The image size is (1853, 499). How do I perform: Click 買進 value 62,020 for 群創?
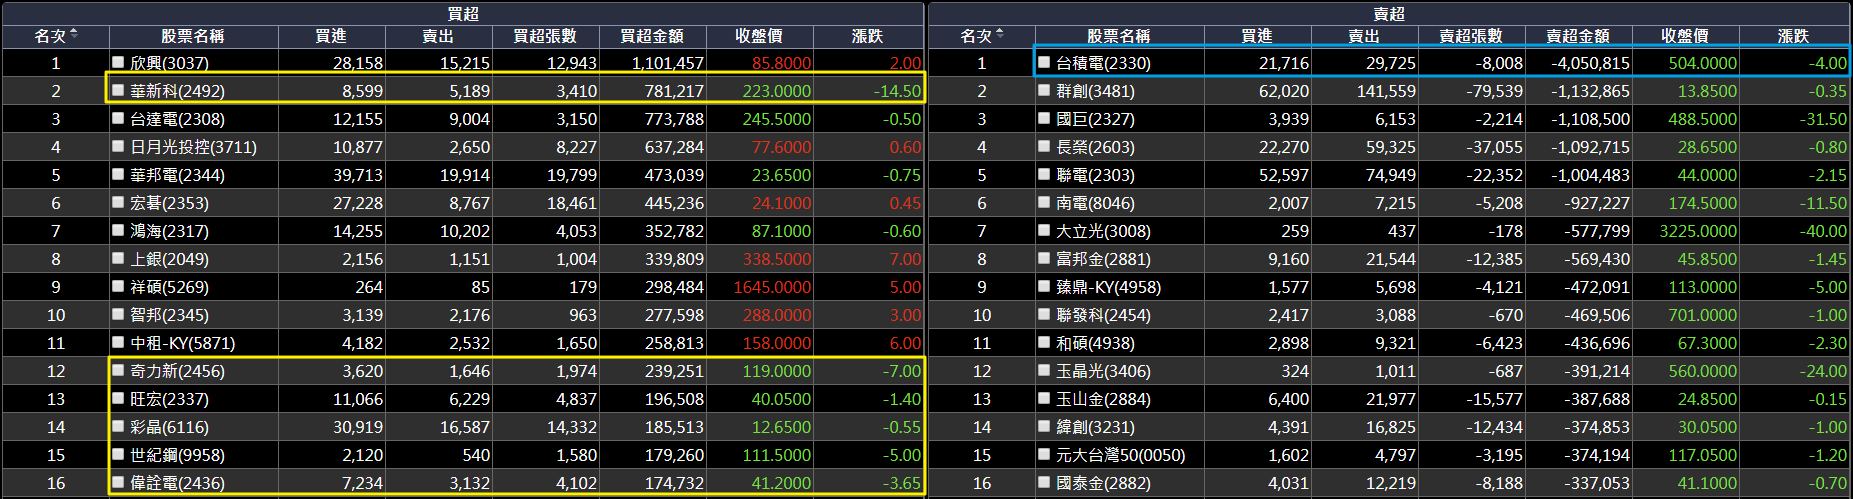(x=1284, y=91)
